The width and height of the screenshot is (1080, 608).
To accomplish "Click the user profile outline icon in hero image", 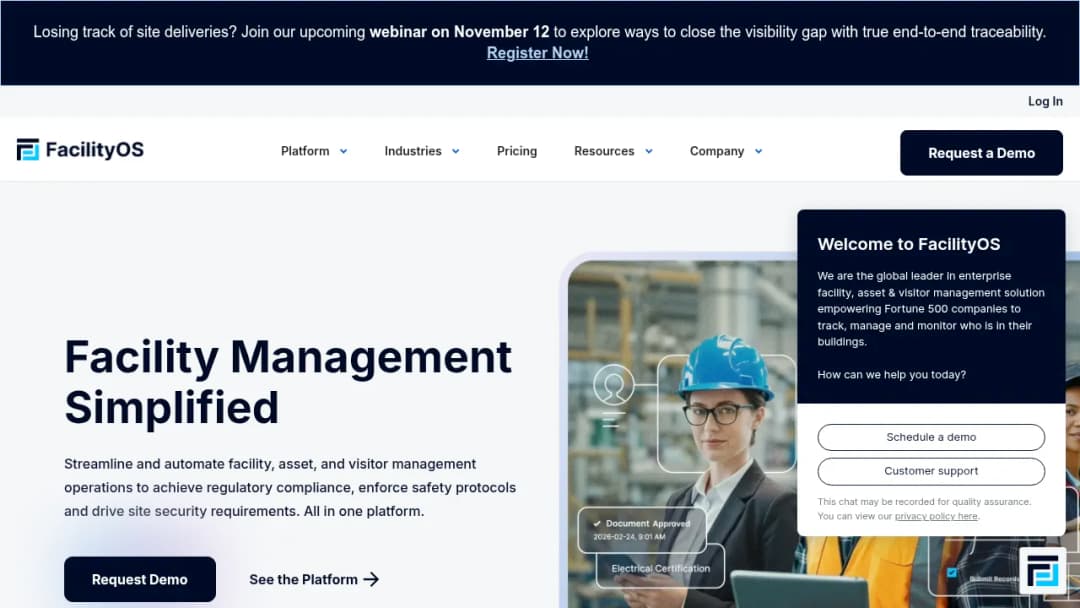I will point(613,384).
